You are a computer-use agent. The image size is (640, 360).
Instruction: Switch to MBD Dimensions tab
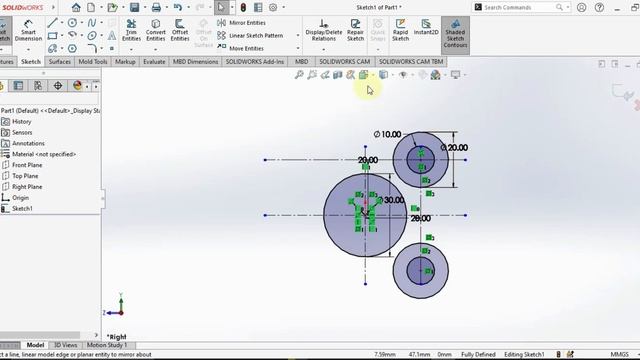196,62
